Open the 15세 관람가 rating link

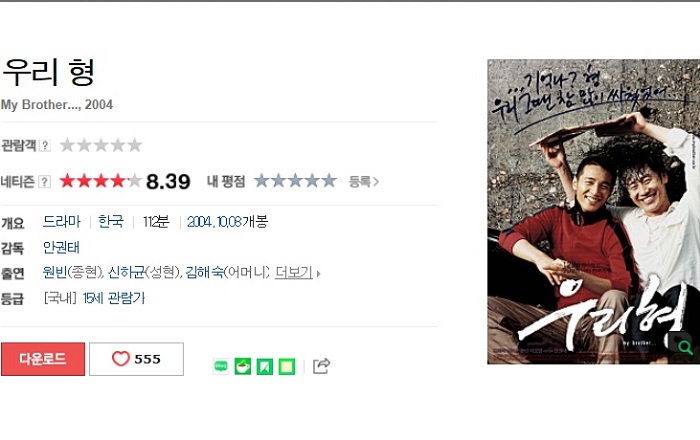coord(114,298)
